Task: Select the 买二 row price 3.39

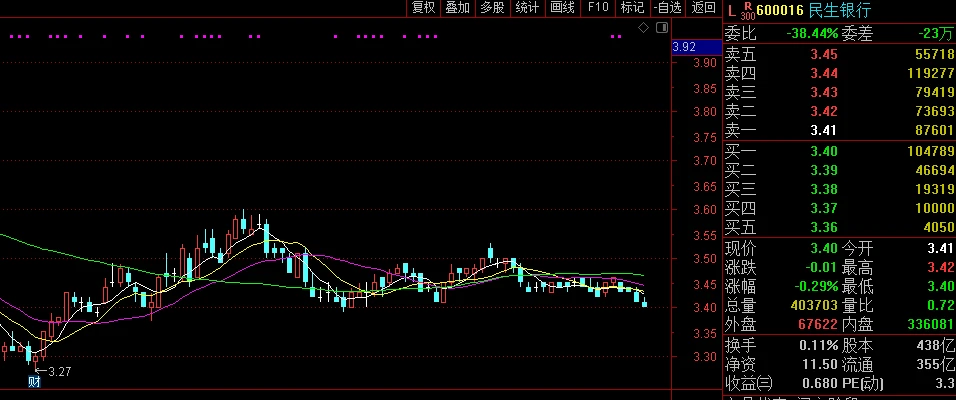Action: (824, 170)
